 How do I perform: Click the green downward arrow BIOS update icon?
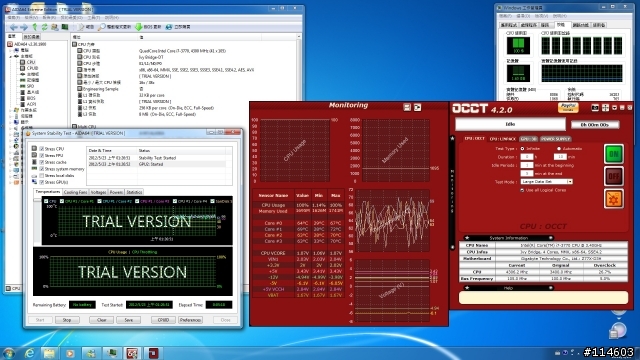pos(139,27)
